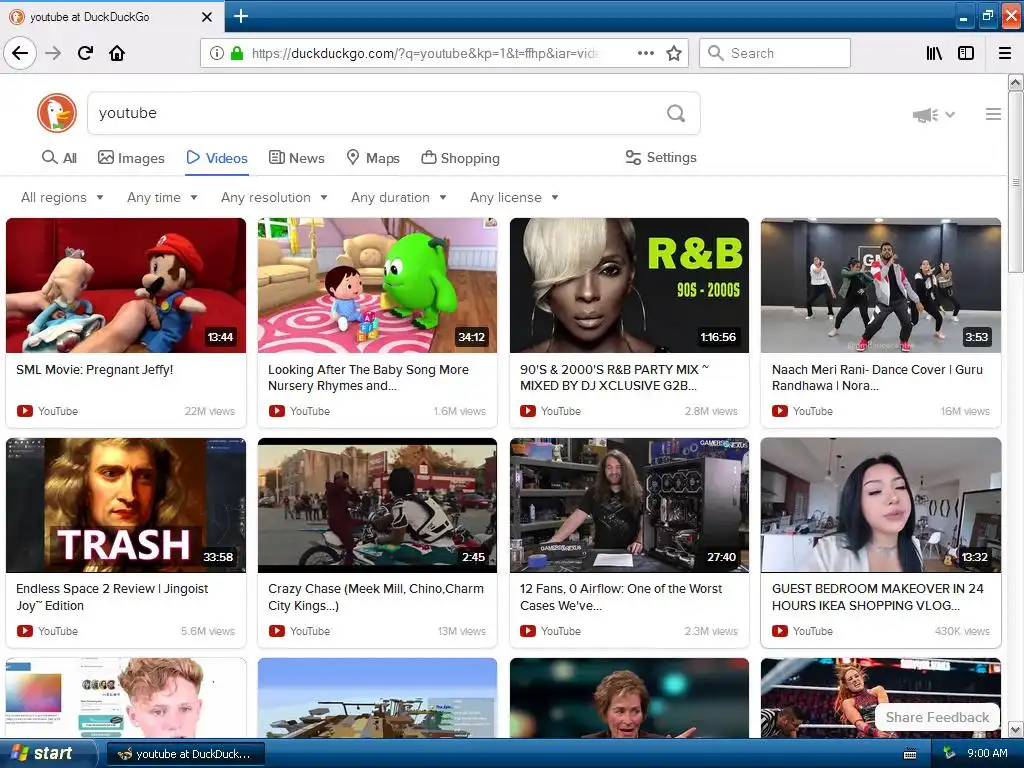Open the Naach Meri Rani dance thumbnail
Viewport: 1024px width, 768px height.
tap(881, 285)
